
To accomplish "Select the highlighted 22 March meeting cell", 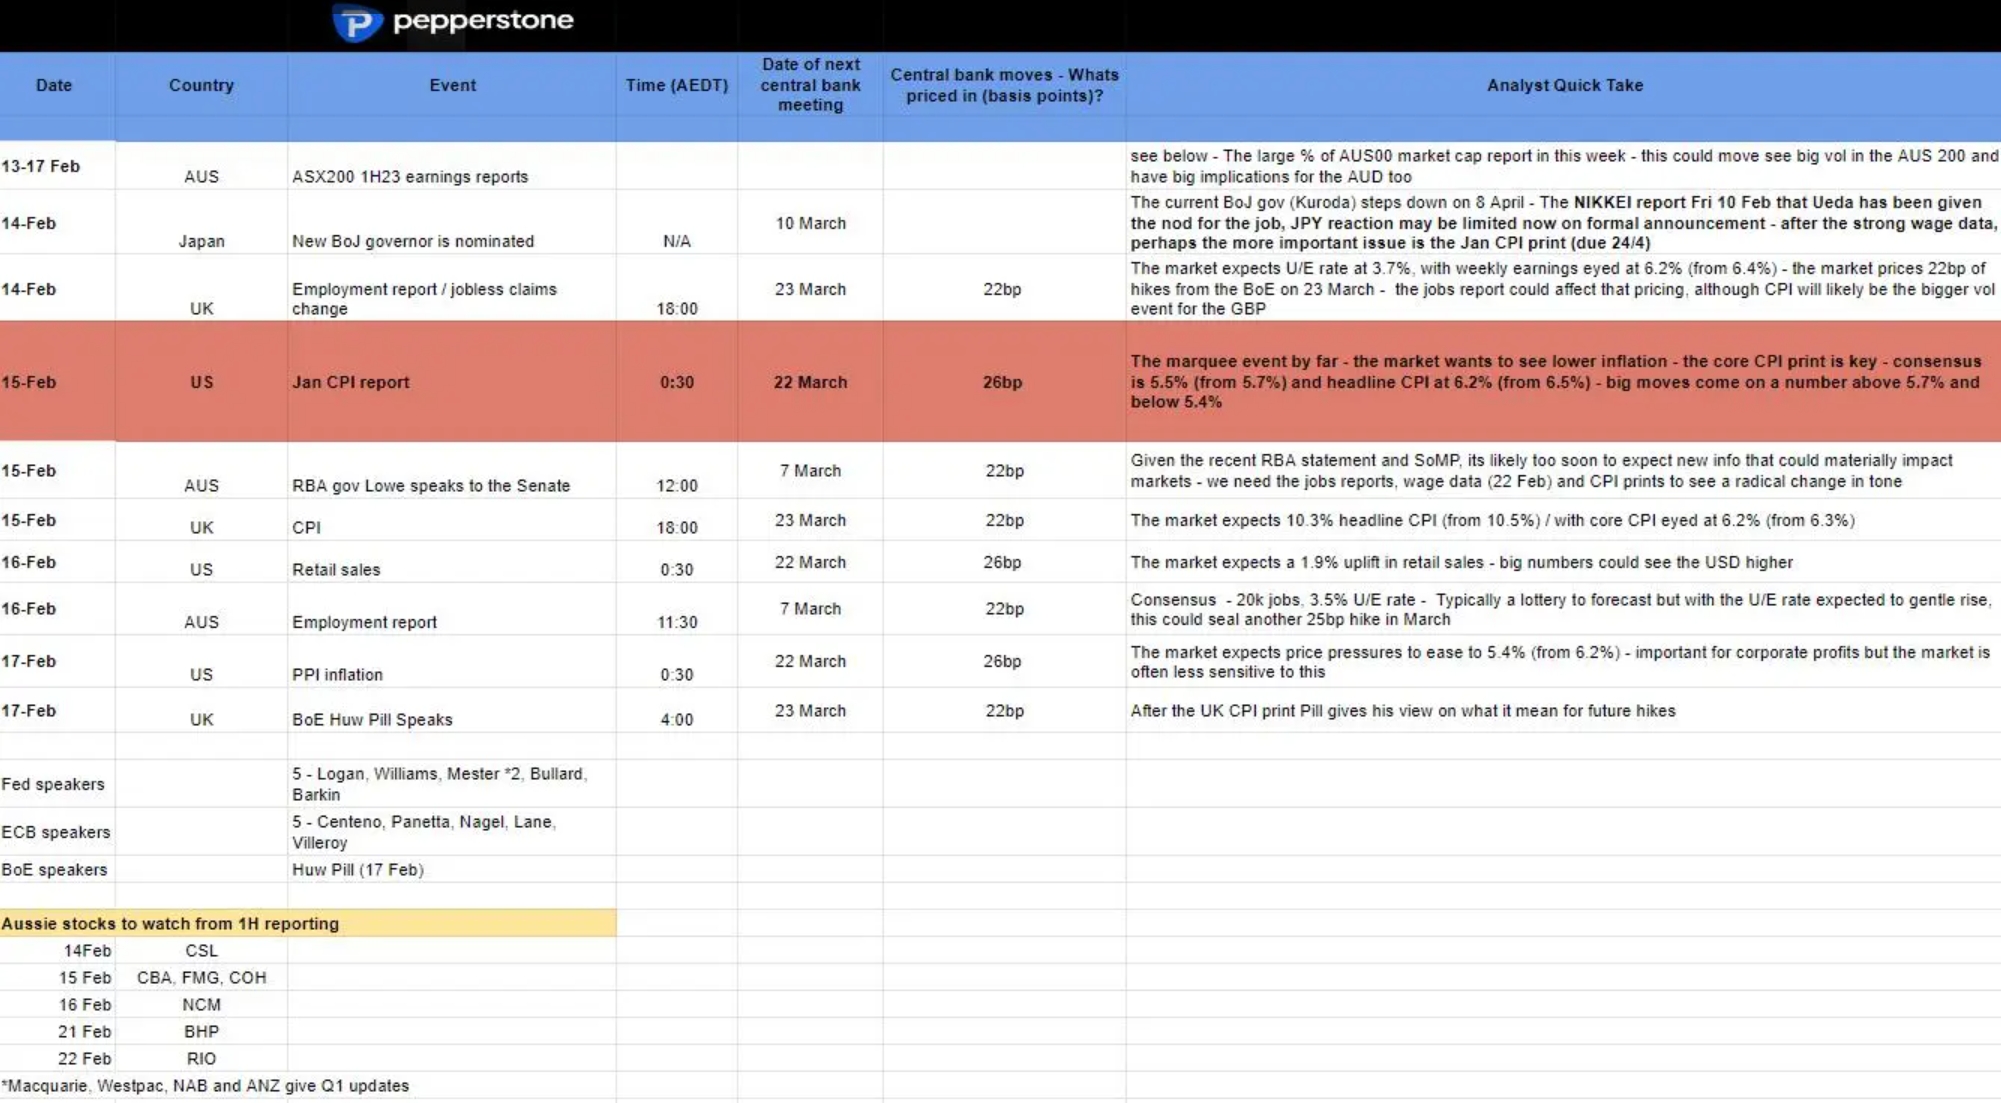I will [x=810, y=382].
